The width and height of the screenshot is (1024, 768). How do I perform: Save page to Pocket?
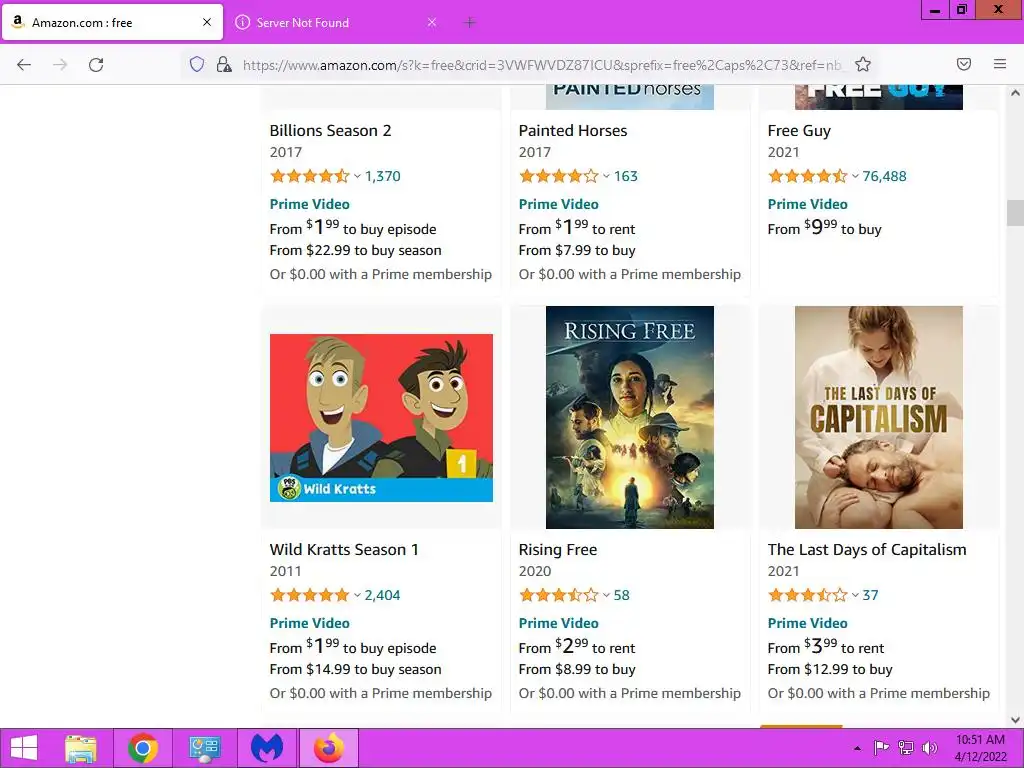[964, 64]
